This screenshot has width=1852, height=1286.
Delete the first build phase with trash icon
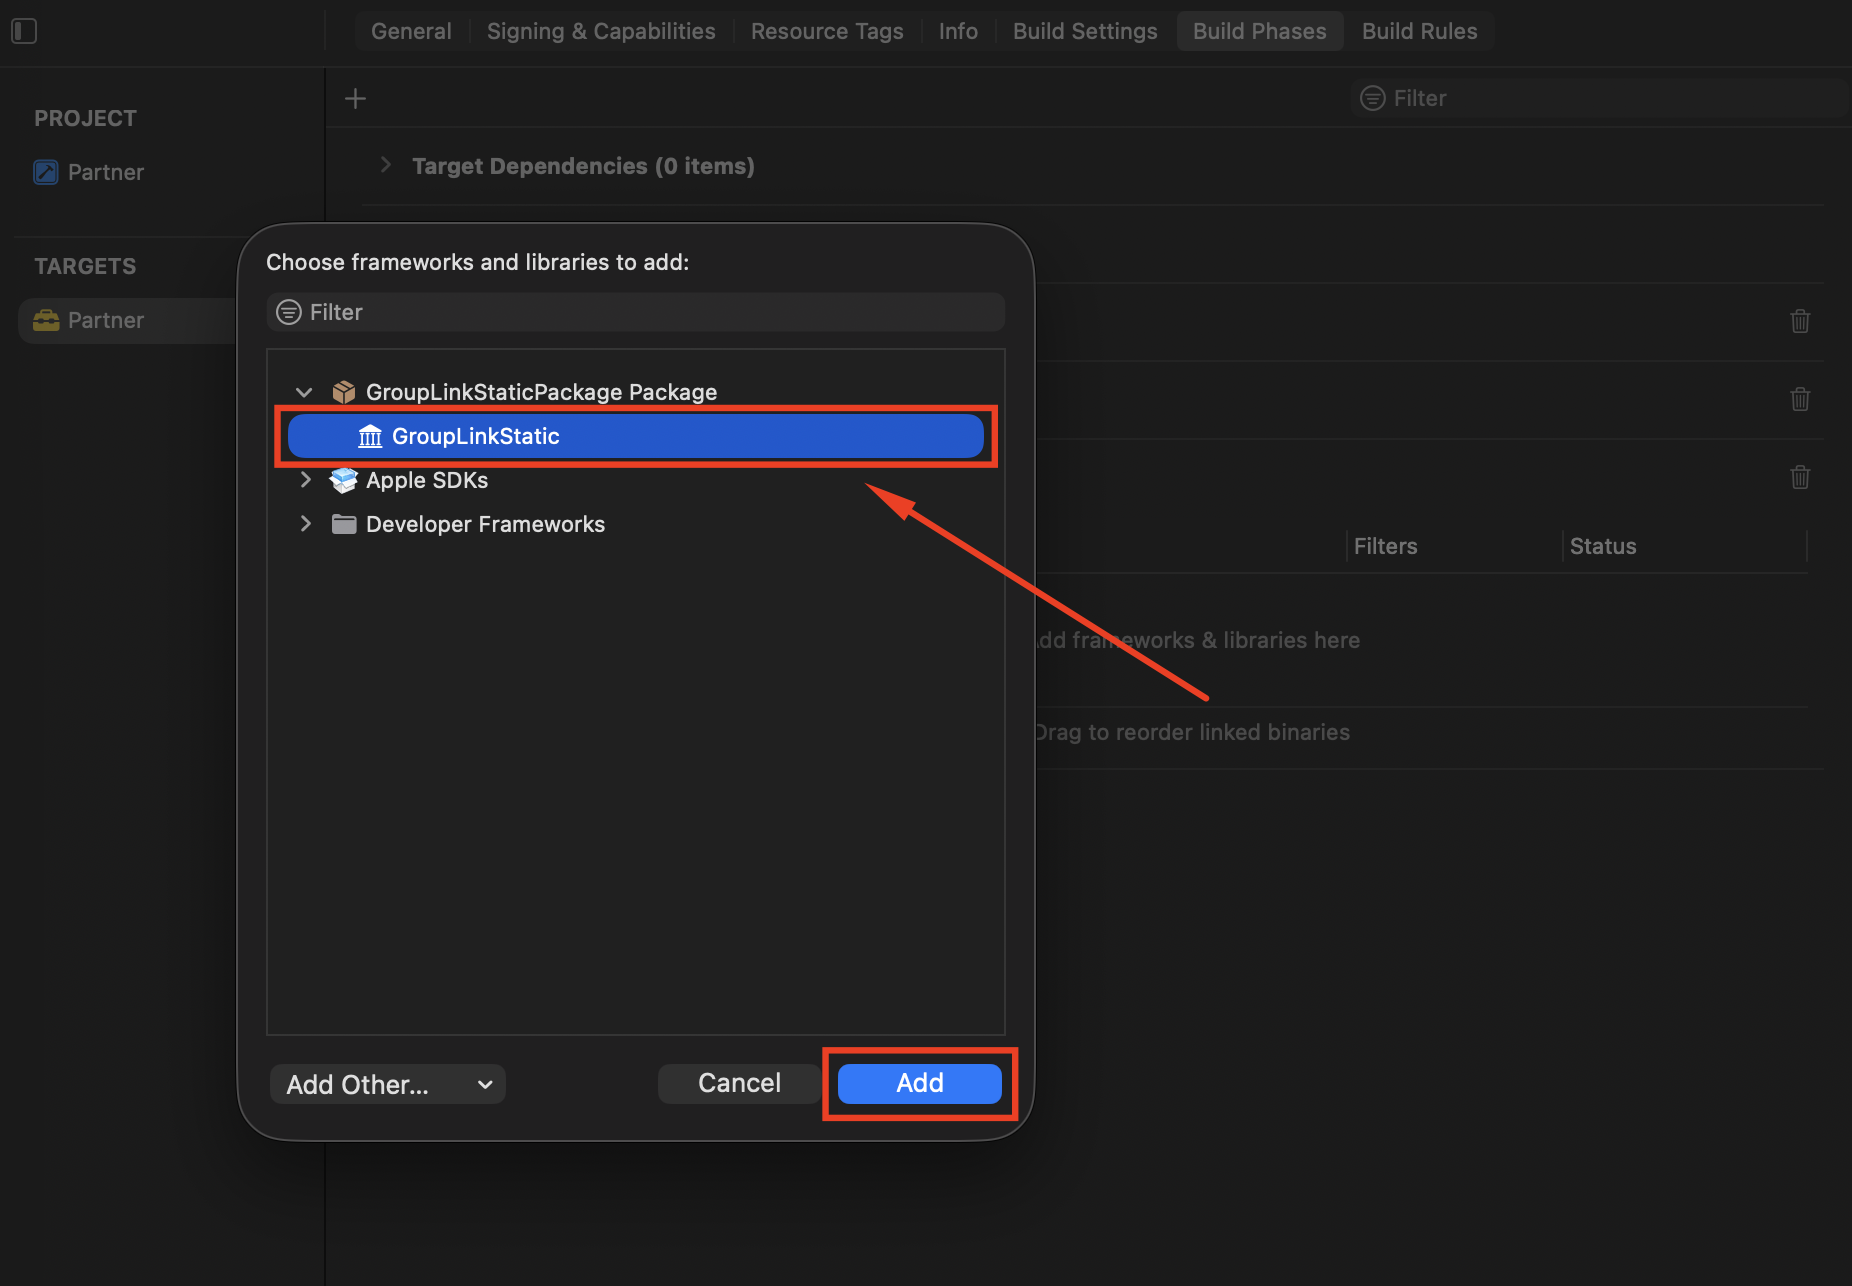coord(1800,321)
